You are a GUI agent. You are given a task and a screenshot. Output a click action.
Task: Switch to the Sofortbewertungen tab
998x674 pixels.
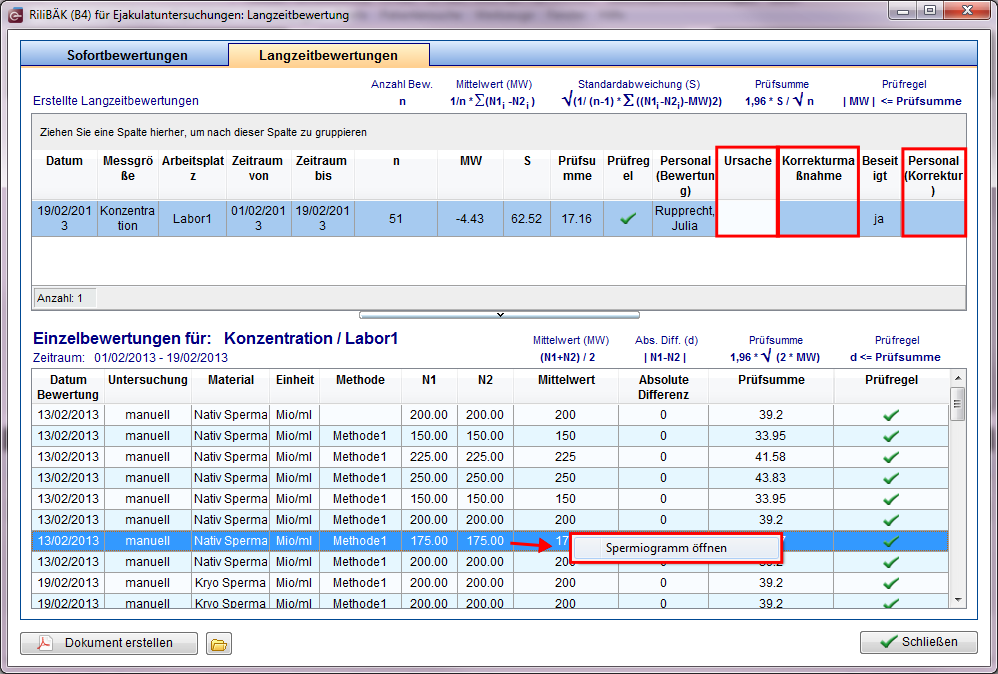point(127,55)
